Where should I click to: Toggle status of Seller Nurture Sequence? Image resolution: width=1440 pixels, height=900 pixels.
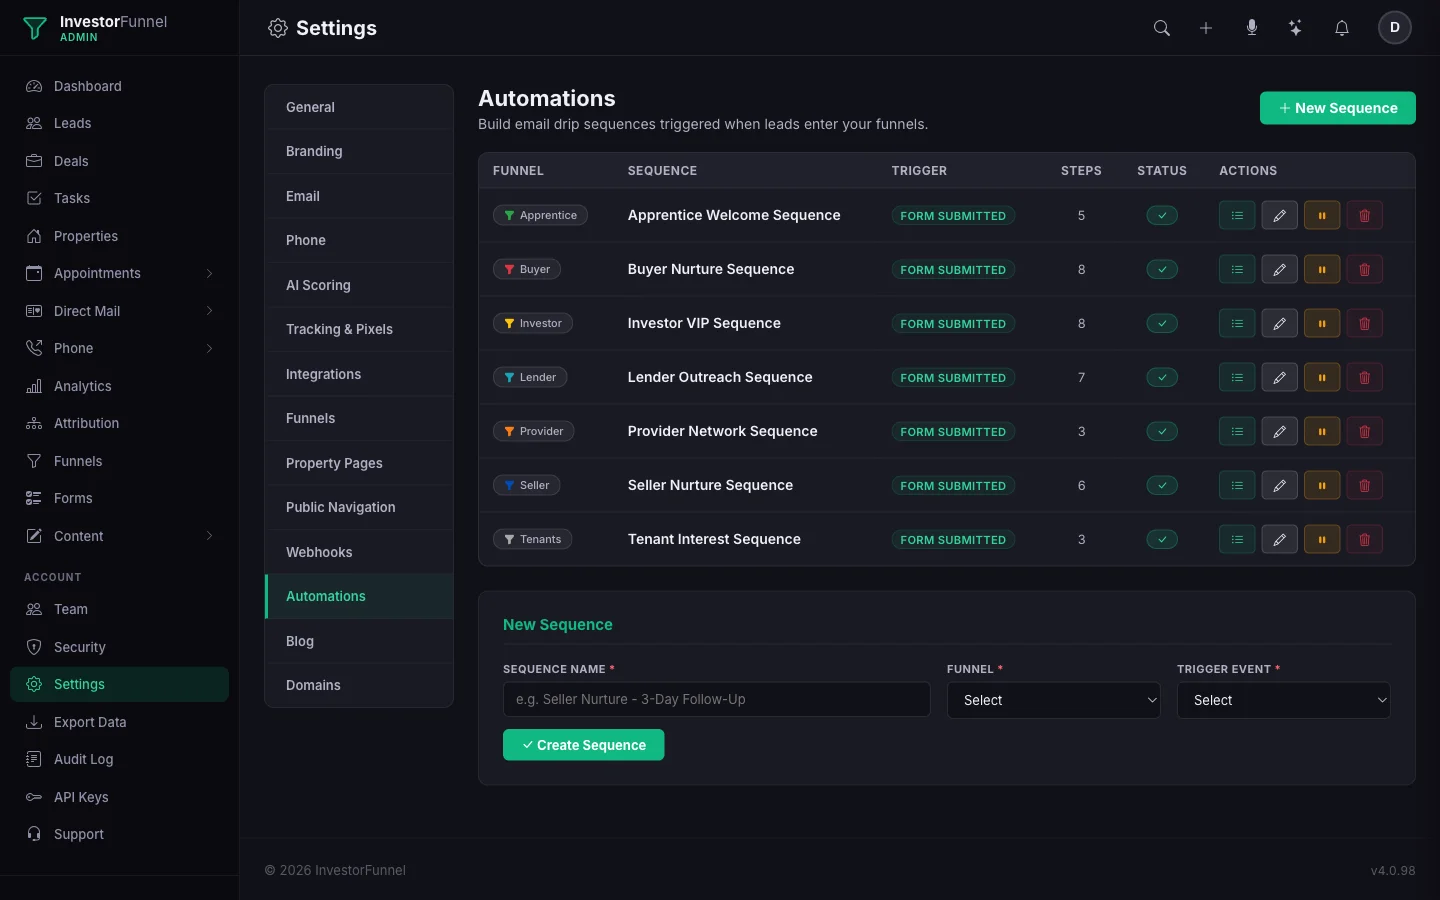pyautogui.click(x=1162, y=486)
